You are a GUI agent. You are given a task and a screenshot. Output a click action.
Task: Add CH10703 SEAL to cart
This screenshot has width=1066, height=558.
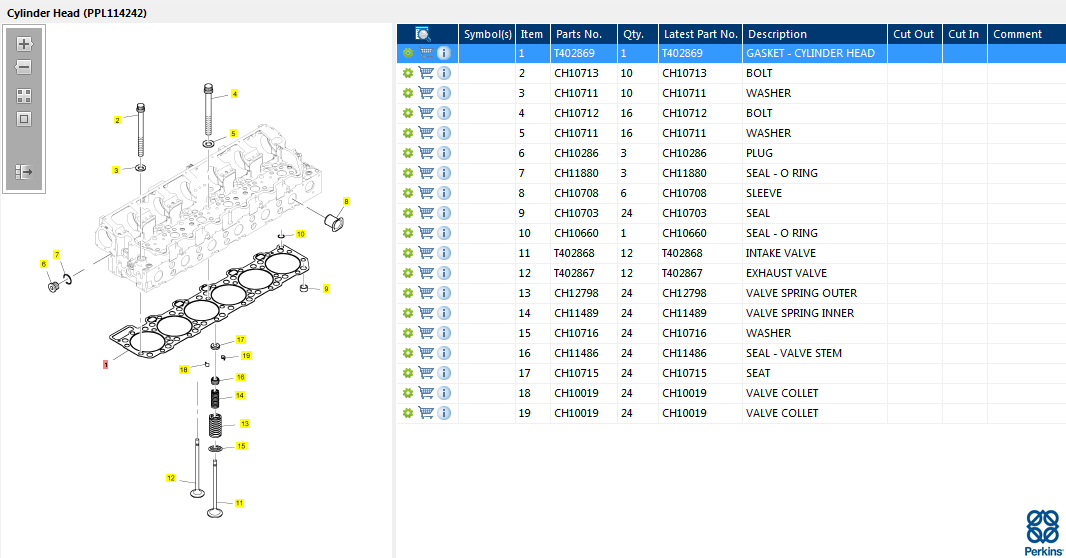[x=426, y=213]
